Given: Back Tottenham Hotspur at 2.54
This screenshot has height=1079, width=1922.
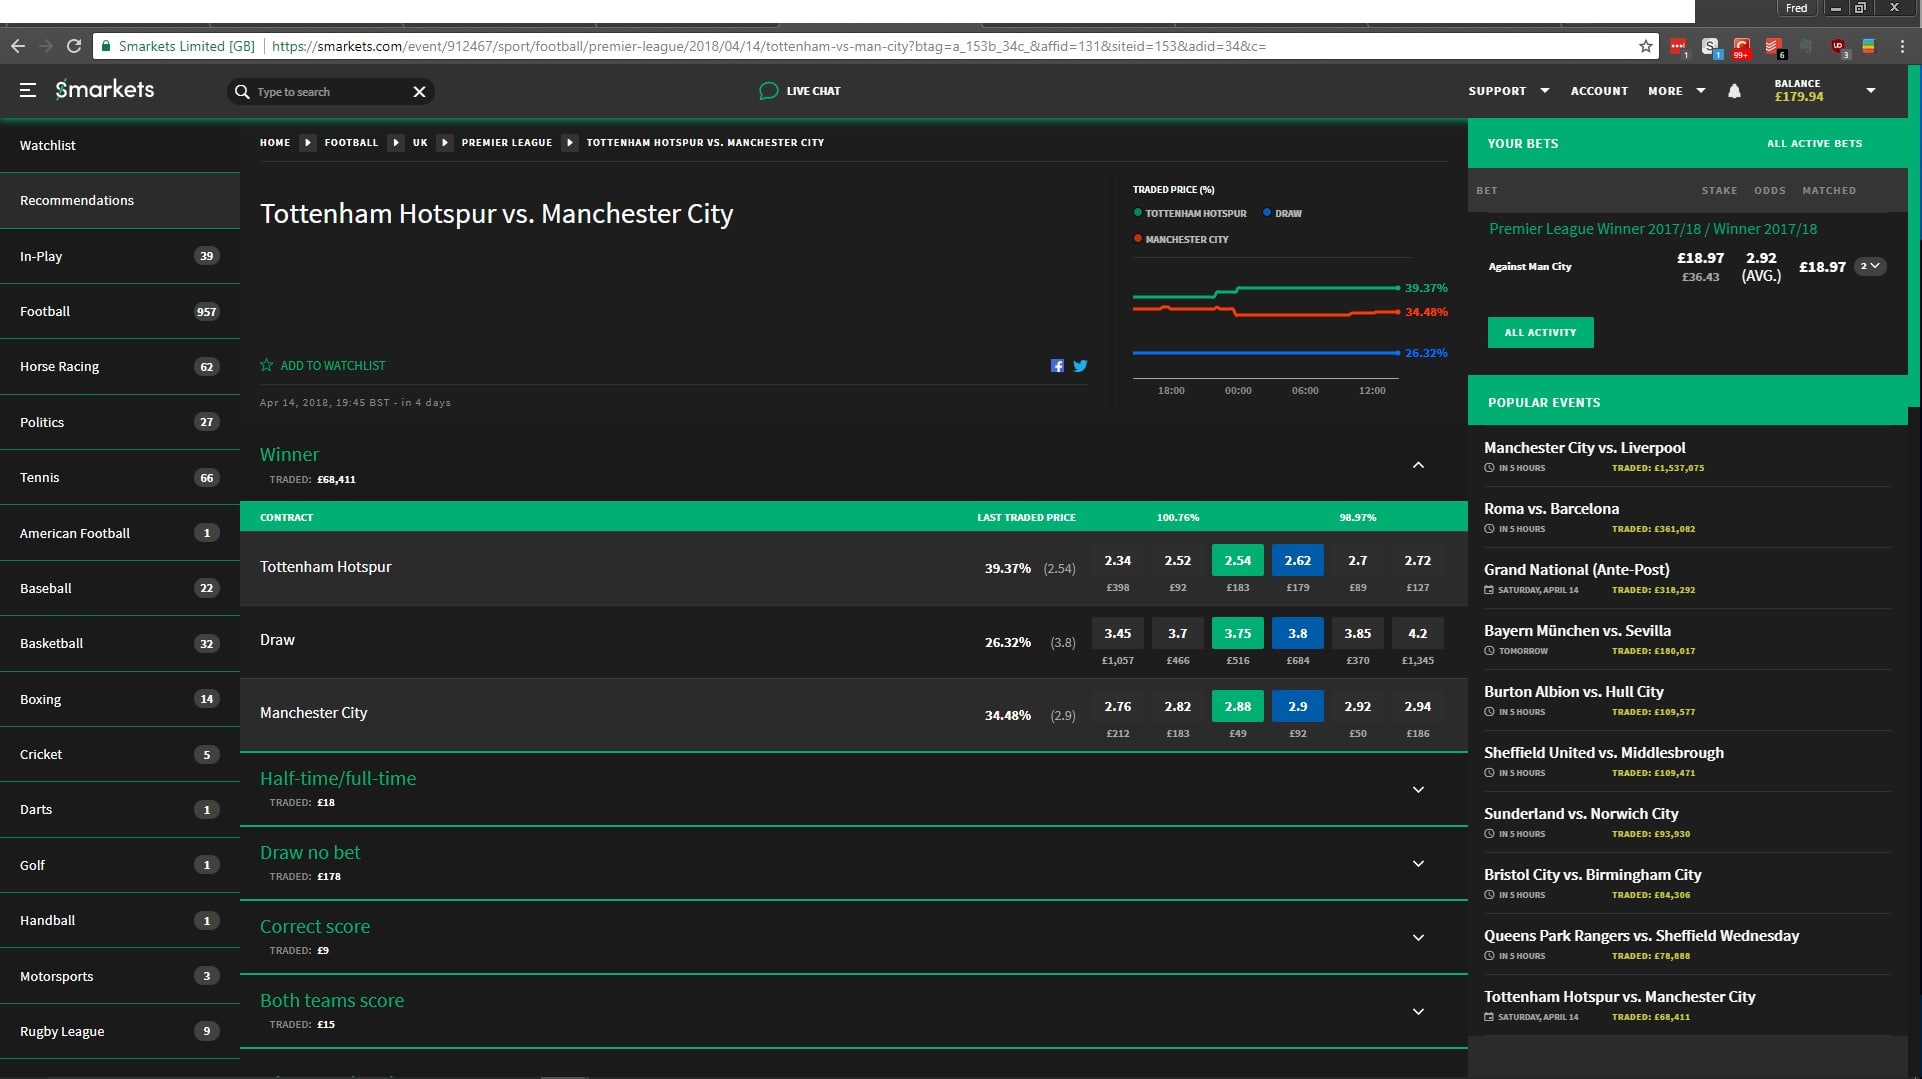Looking at the screenshot, I should pos(1238,561).
